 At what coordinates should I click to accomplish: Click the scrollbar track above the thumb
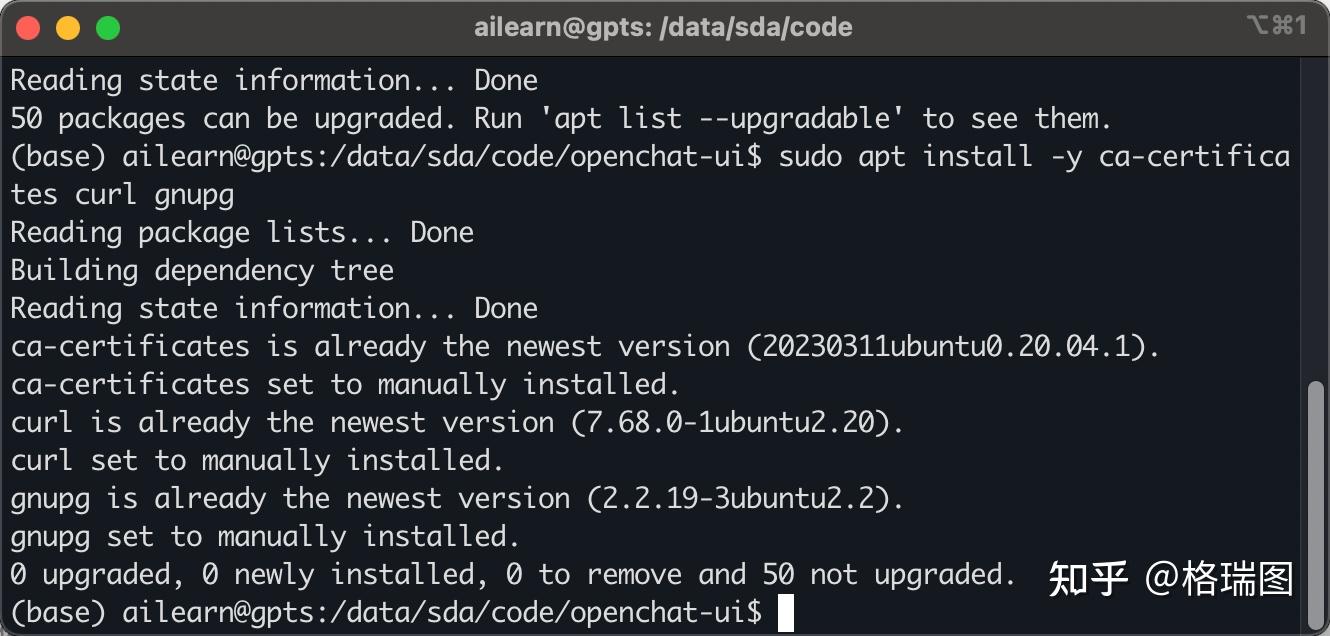click(x=1317, y=220)
